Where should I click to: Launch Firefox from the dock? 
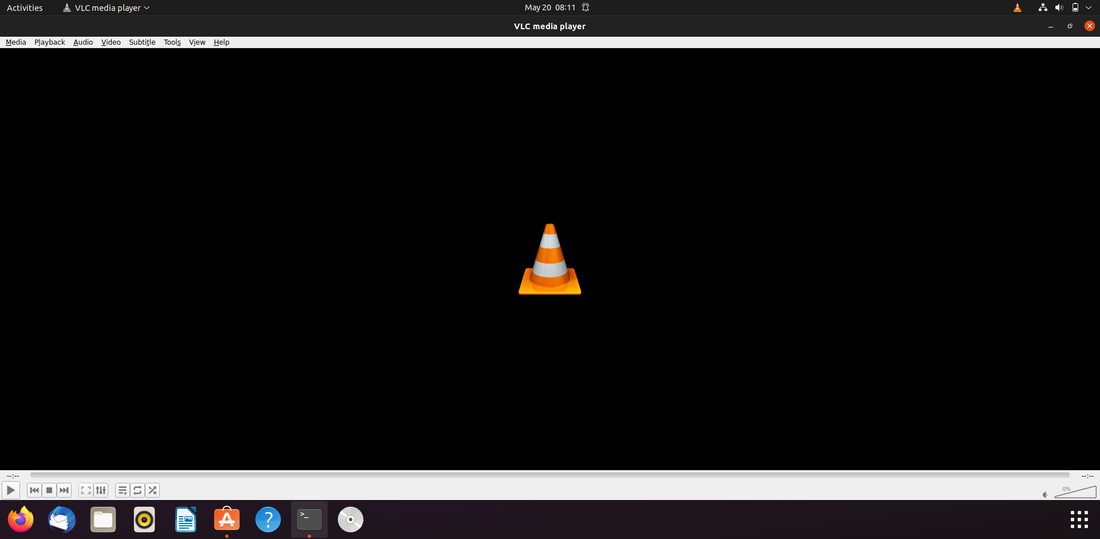click(x=21, y=519)
